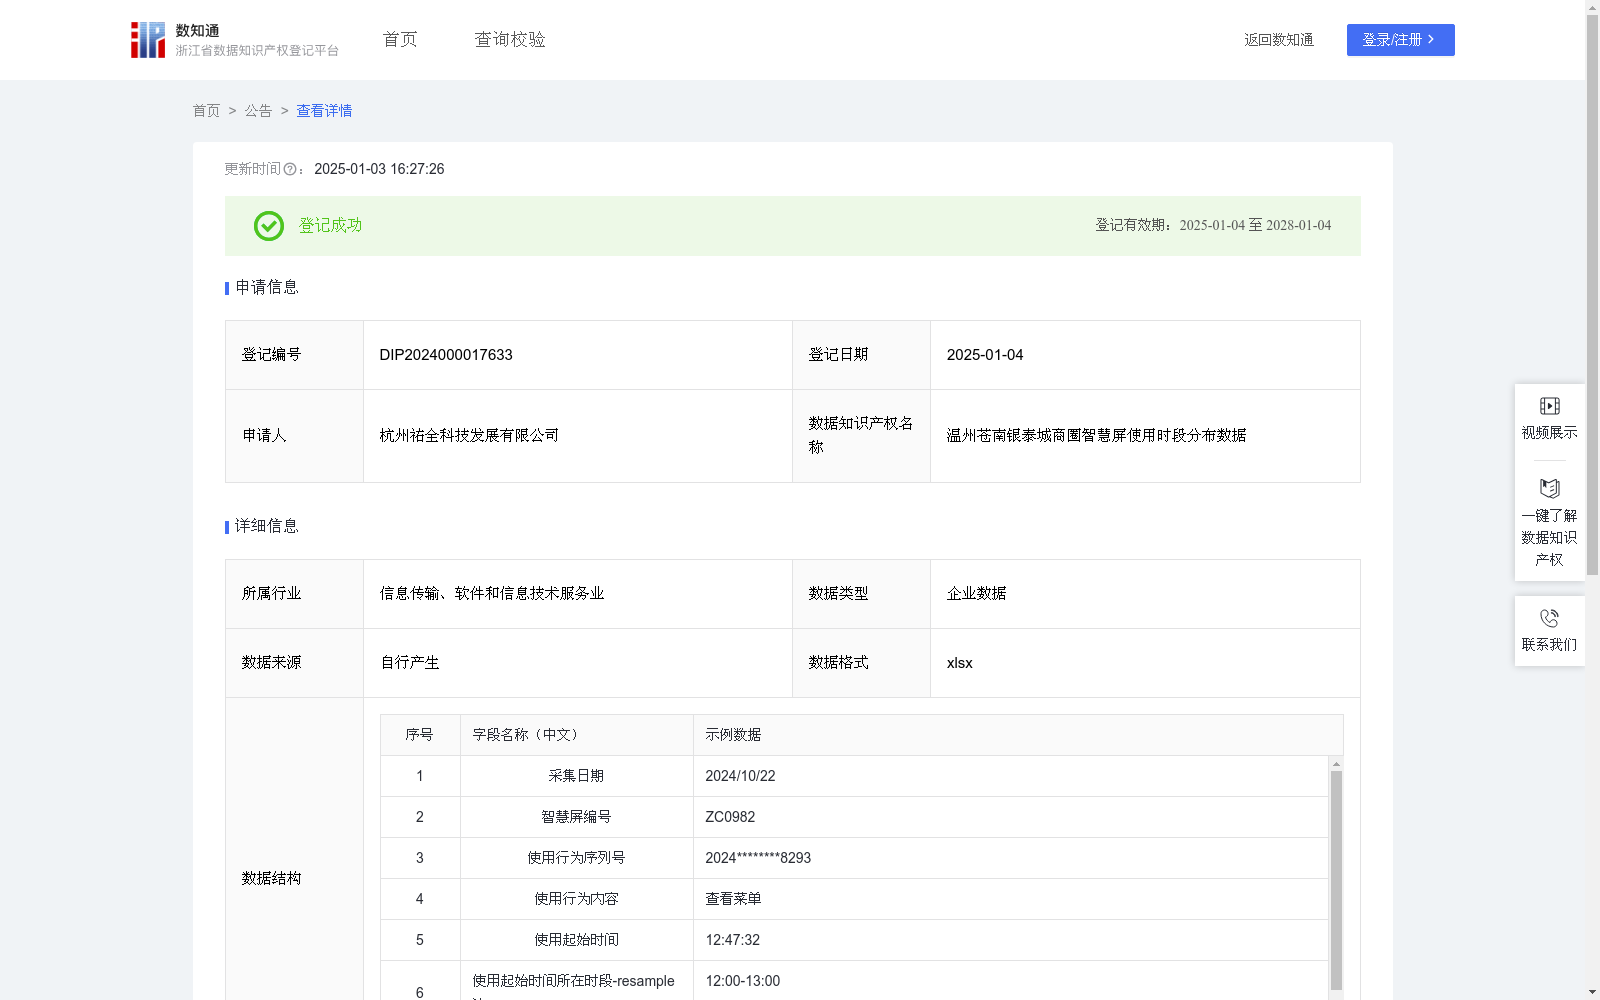The image size is (1600, 1000).
Task: Select industry value 信息传输、软件和信息技术服务业
Action: [492, 594]
